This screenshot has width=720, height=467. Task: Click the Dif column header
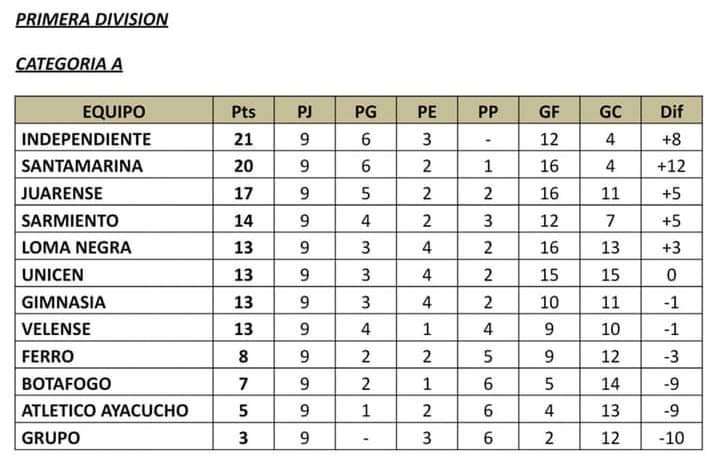671,110
